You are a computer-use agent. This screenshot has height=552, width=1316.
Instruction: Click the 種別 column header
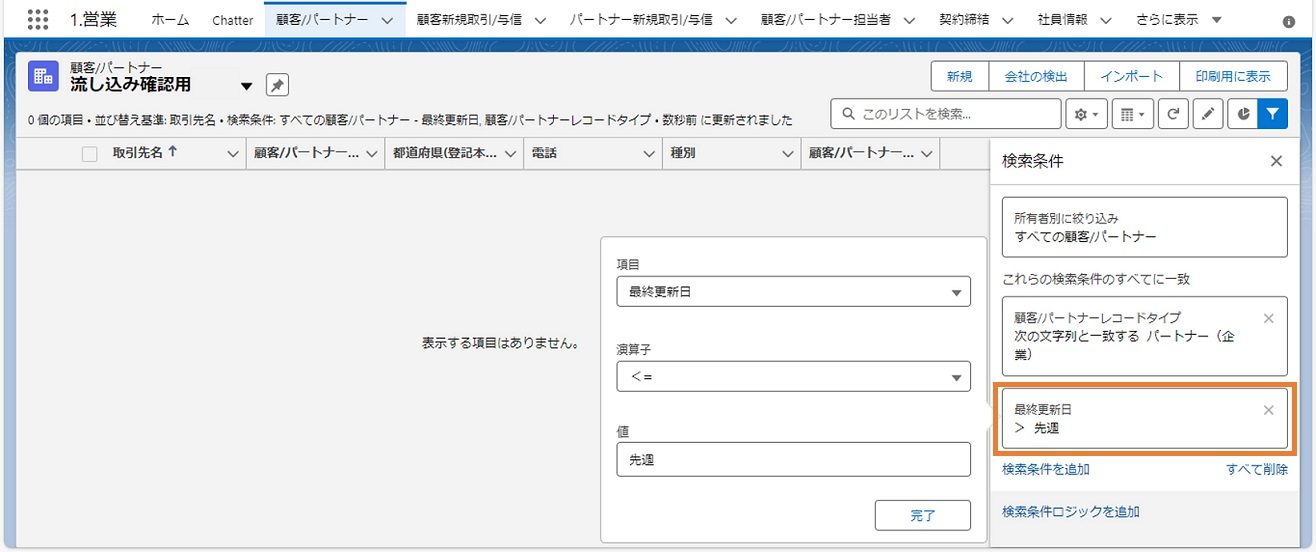[683, 154]
